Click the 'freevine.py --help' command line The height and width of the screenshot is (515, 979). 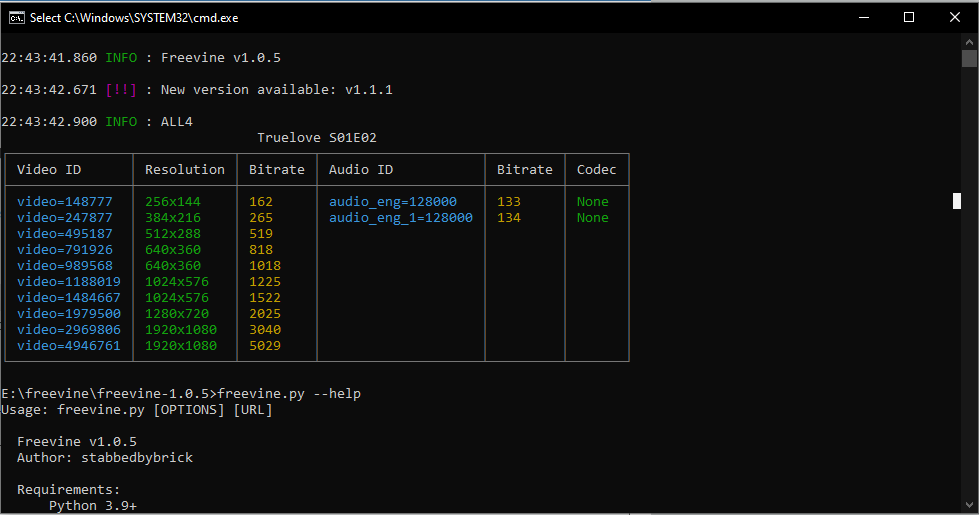click(289, 394)
